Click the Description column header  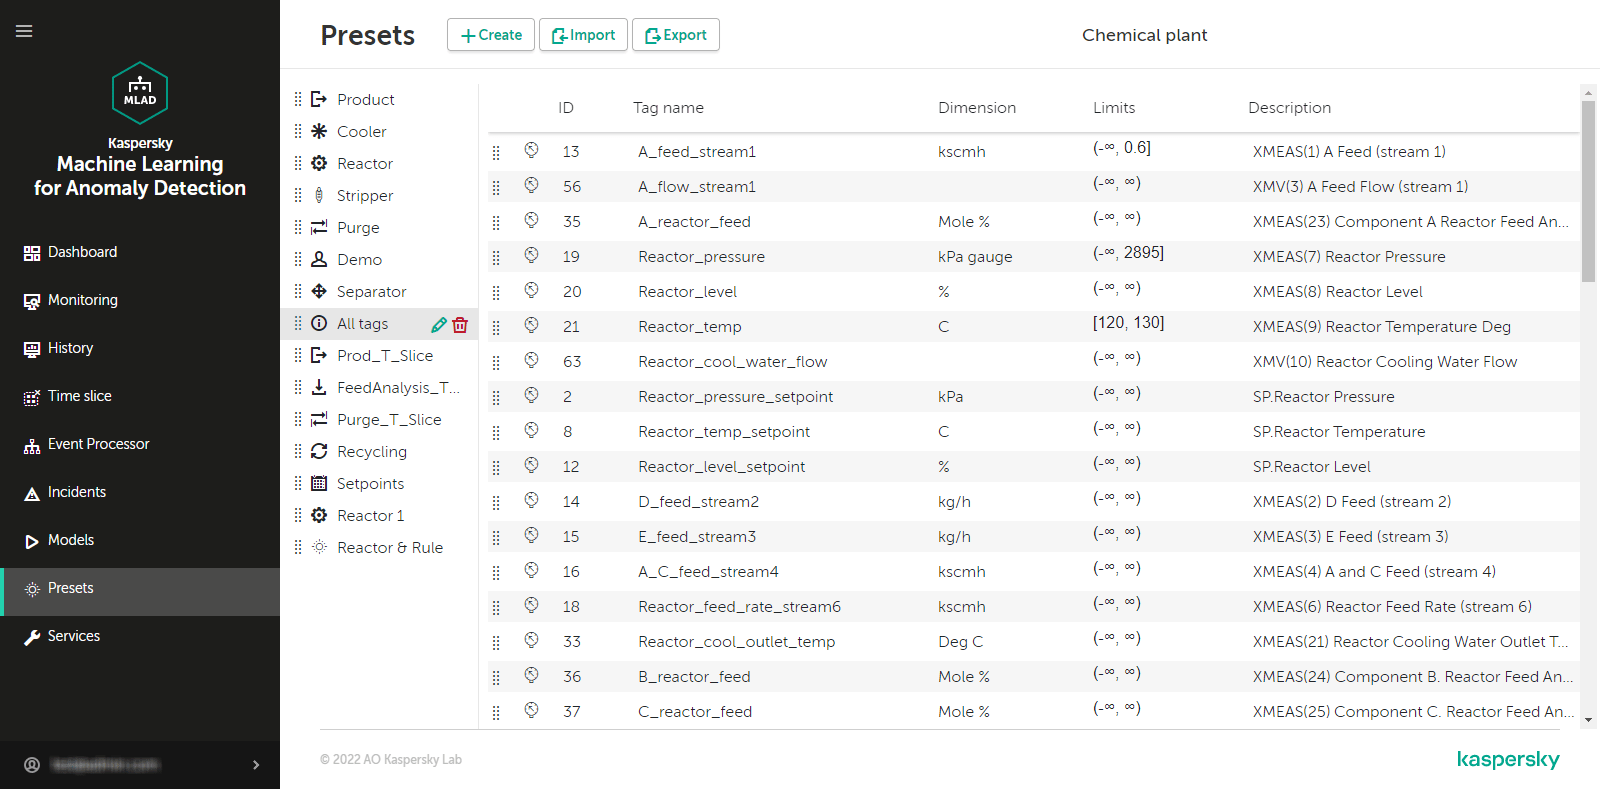(1289, 108)
